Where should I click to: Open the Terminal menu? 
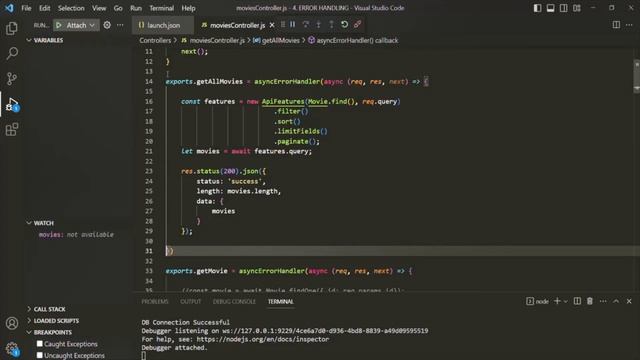pos(161,8)
